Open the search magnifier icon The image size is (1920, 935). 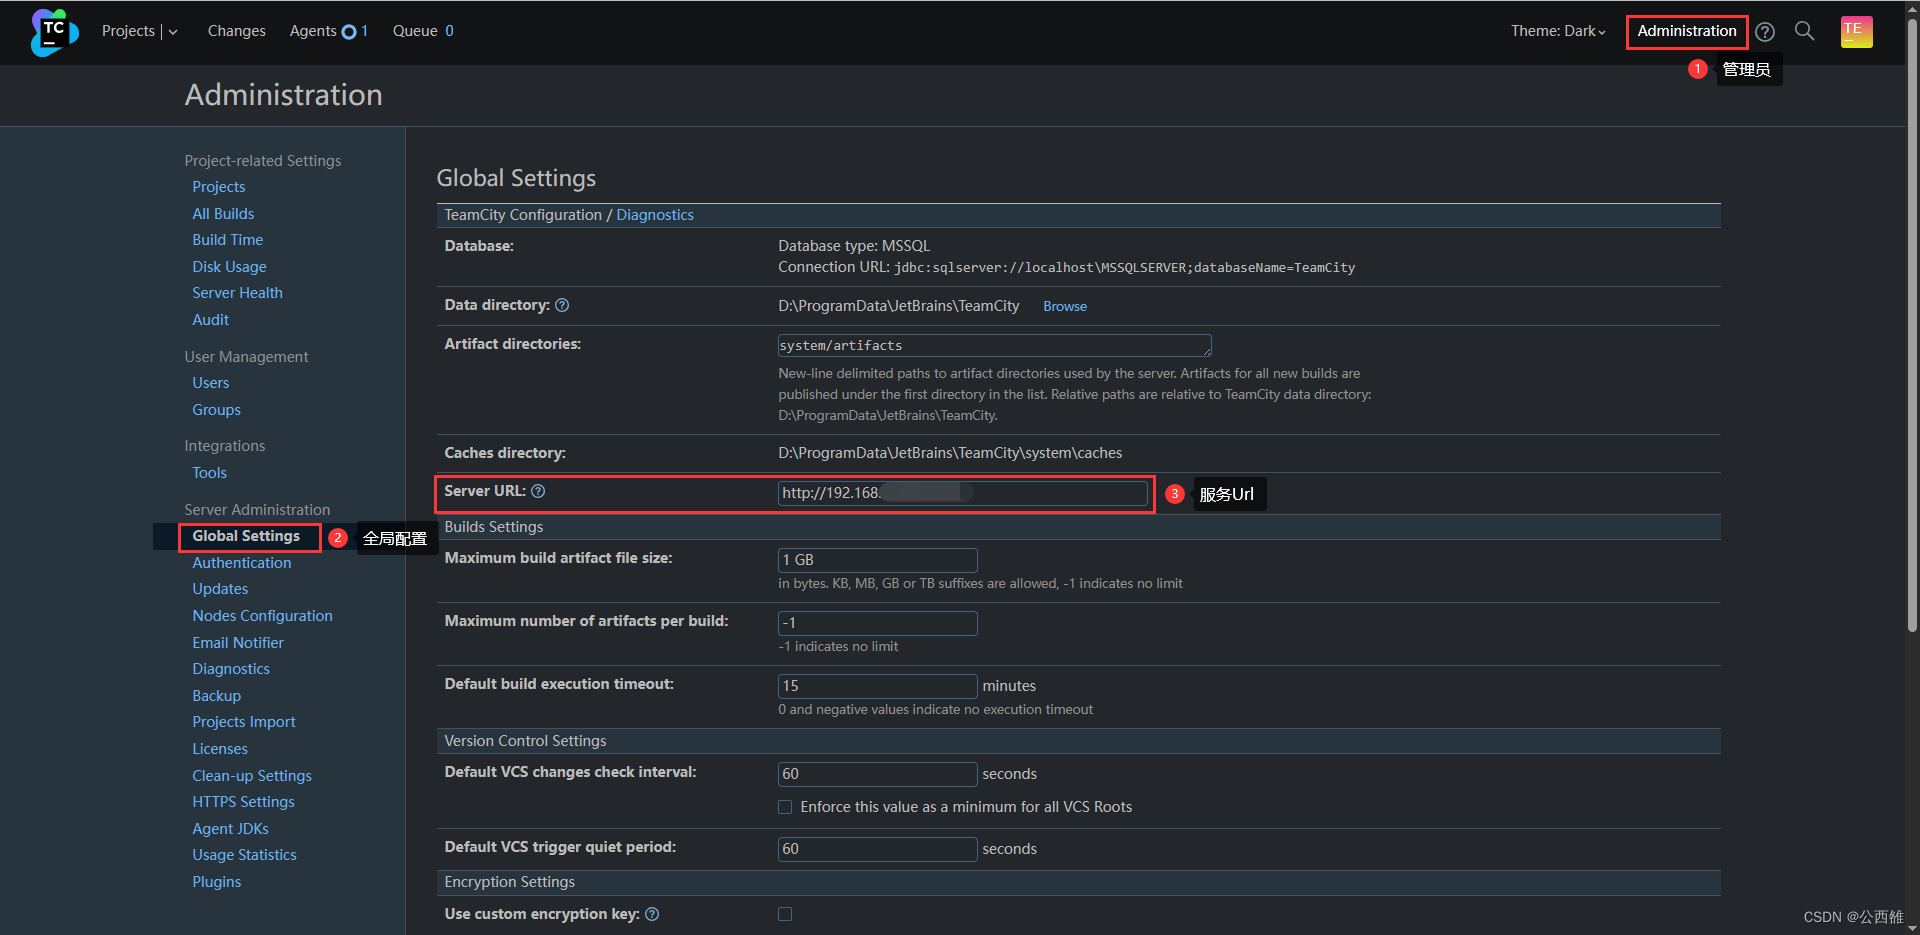(x=1804, y=31)
